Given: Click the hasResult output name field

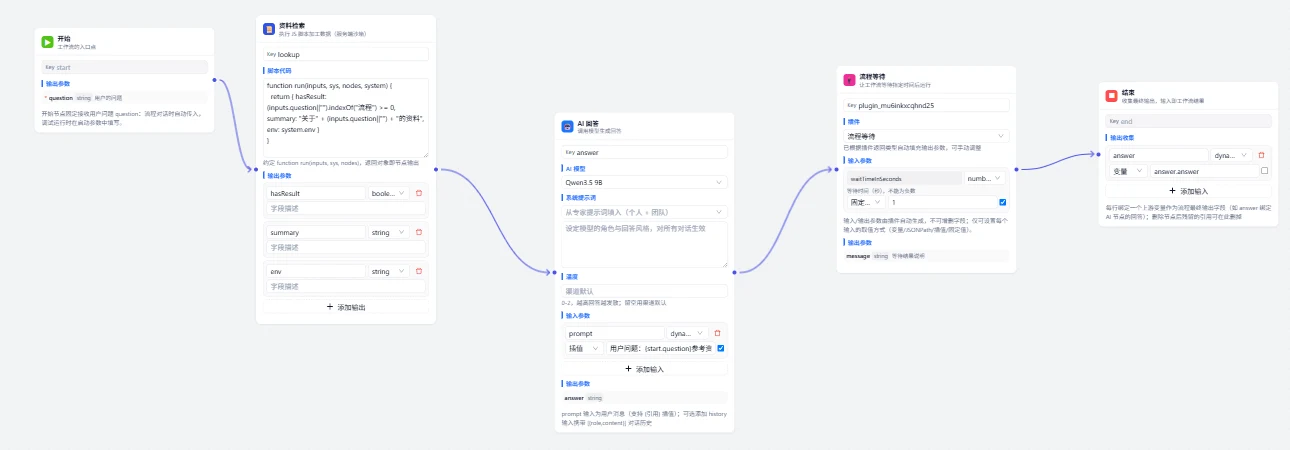Looking at the screenshot, I should (x=315, y=193).
